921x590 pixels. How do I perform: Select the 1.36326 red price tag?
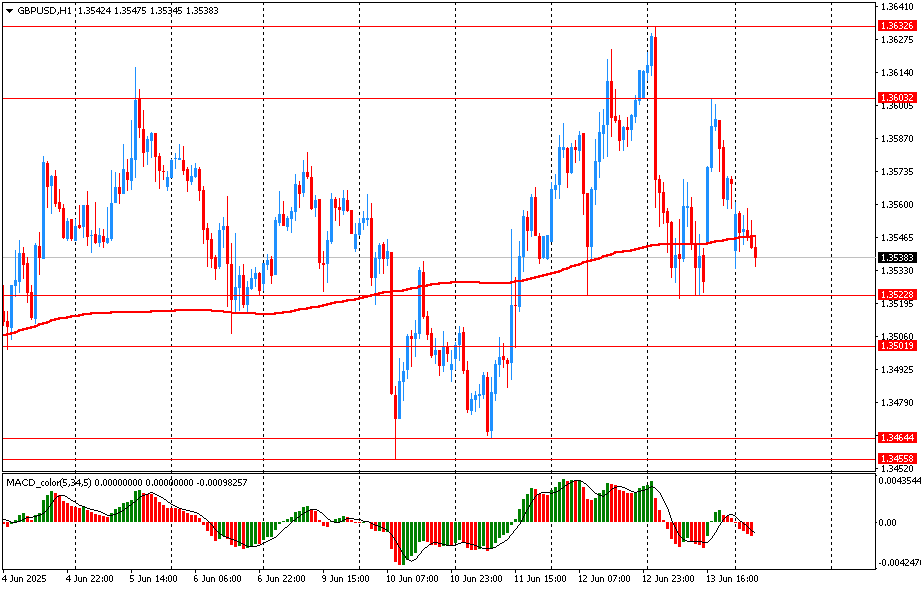pos(897,25)
